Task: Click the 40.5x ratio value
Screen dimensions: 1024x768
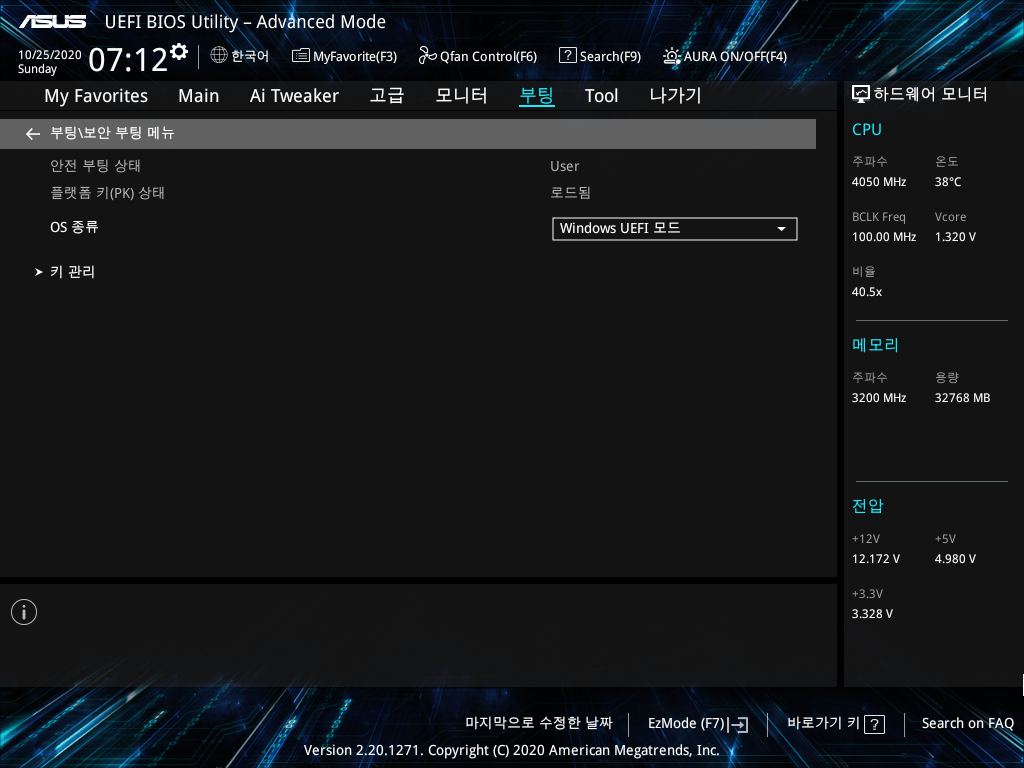Action: pos(867,292)
